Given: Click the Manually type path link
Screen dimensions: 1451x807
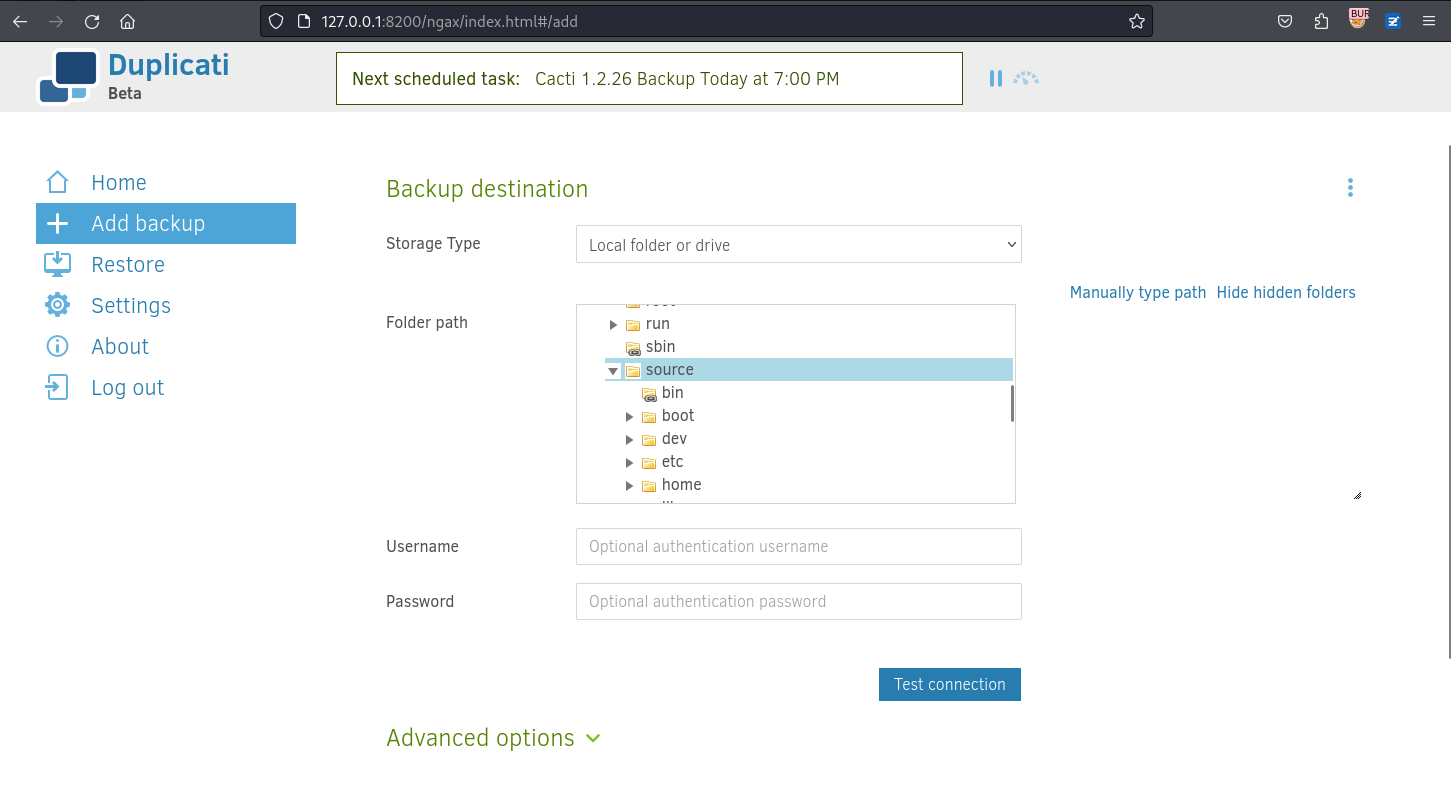Looking at the screenshot, I should [1138, 292].
